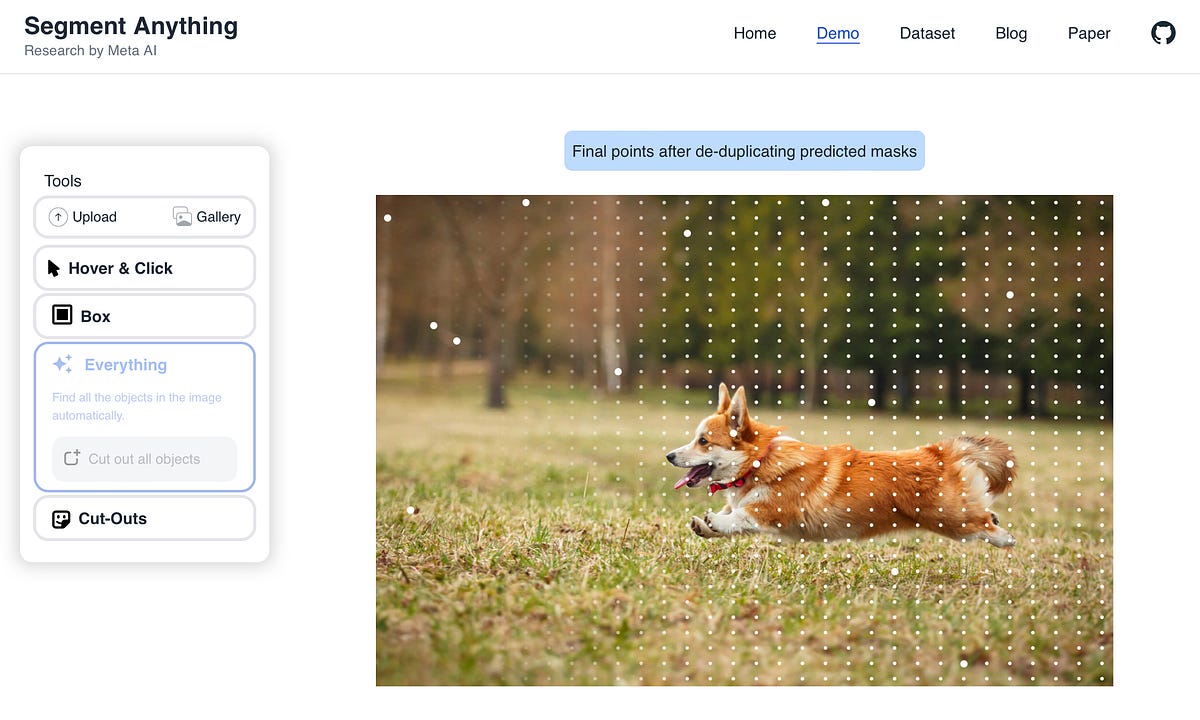Open the Paper link
Screen dimensions: 1200x720
click(x=1089, y=33)
